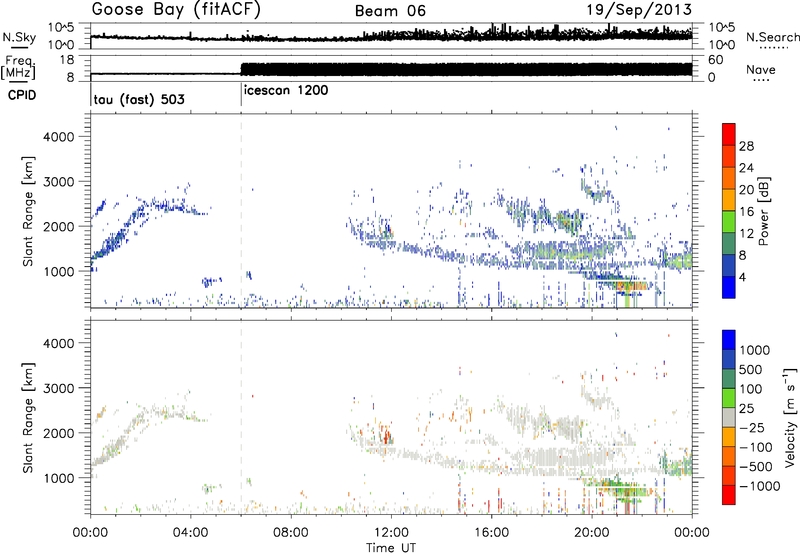Click the 4000 tick on power panel axis

[x=58, y=137]
